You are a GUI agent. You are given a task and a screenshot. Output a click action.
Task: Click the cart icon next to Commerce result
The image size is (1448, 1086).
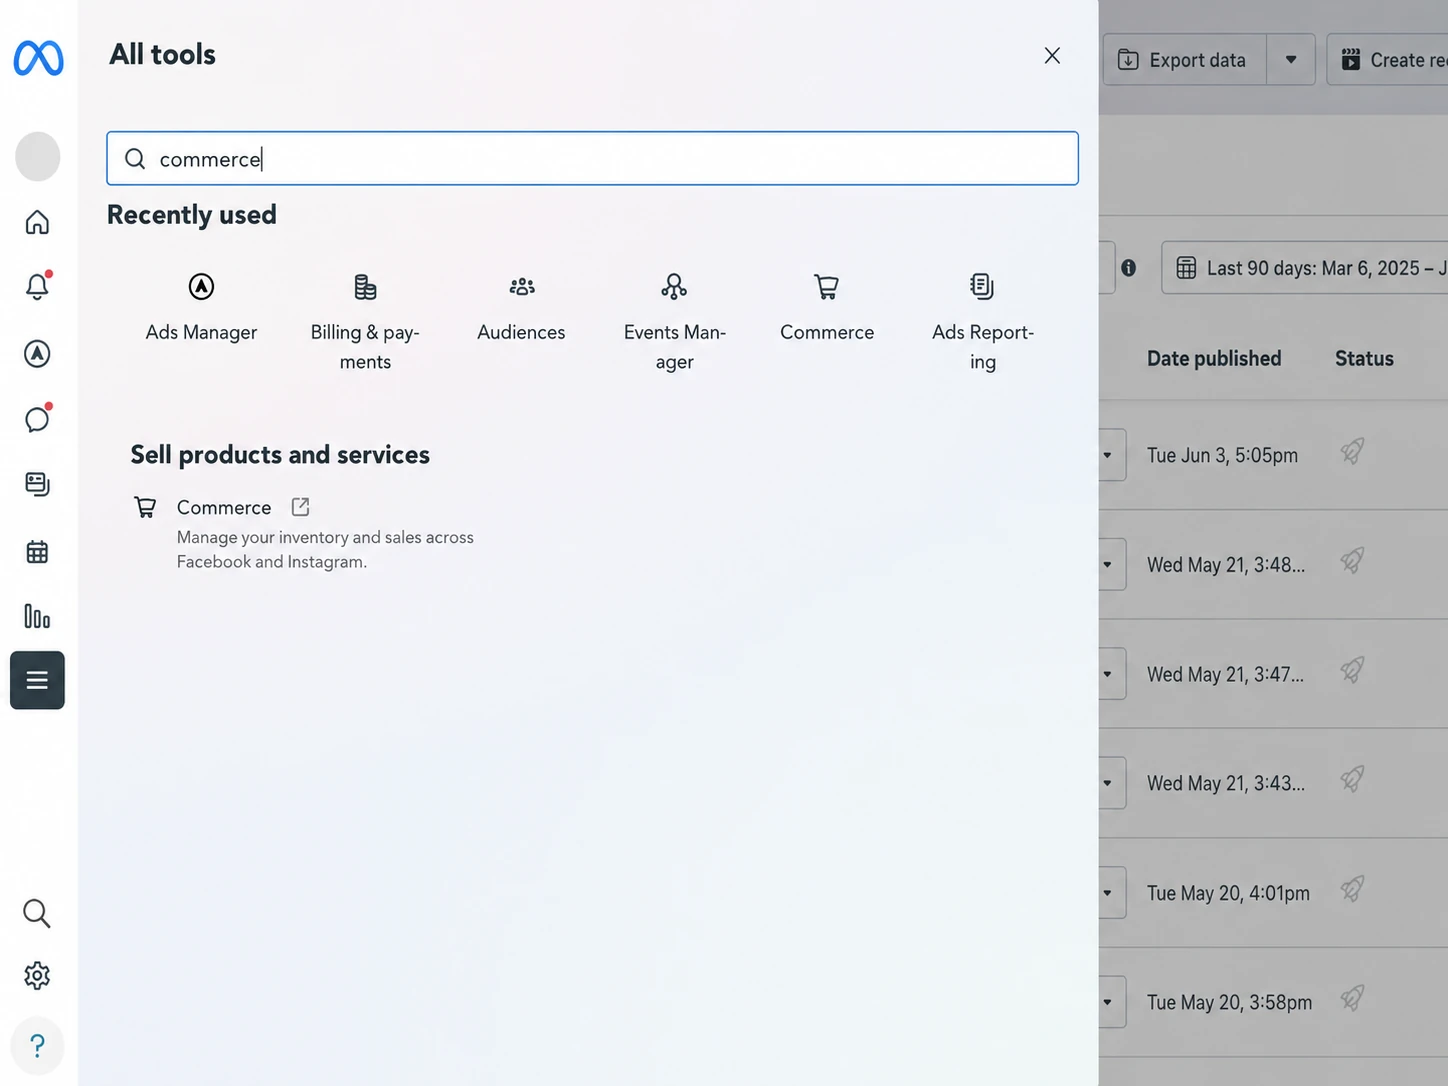coord(146,507)
